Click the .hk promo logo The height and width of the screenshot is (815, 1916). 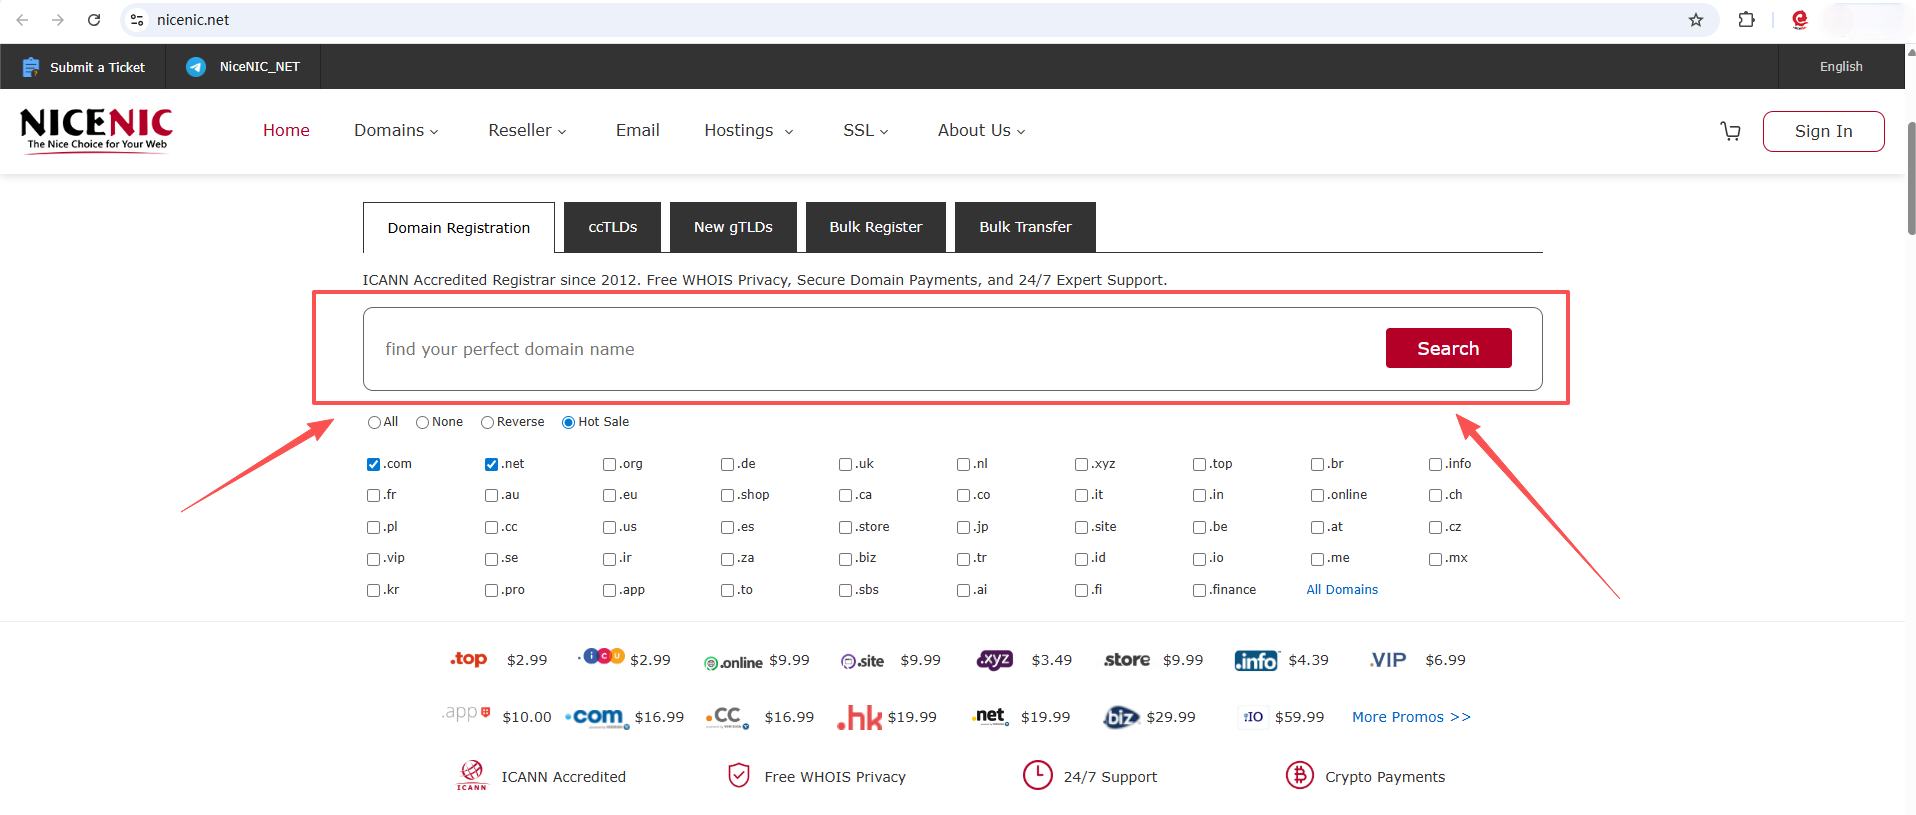point(860,717)
